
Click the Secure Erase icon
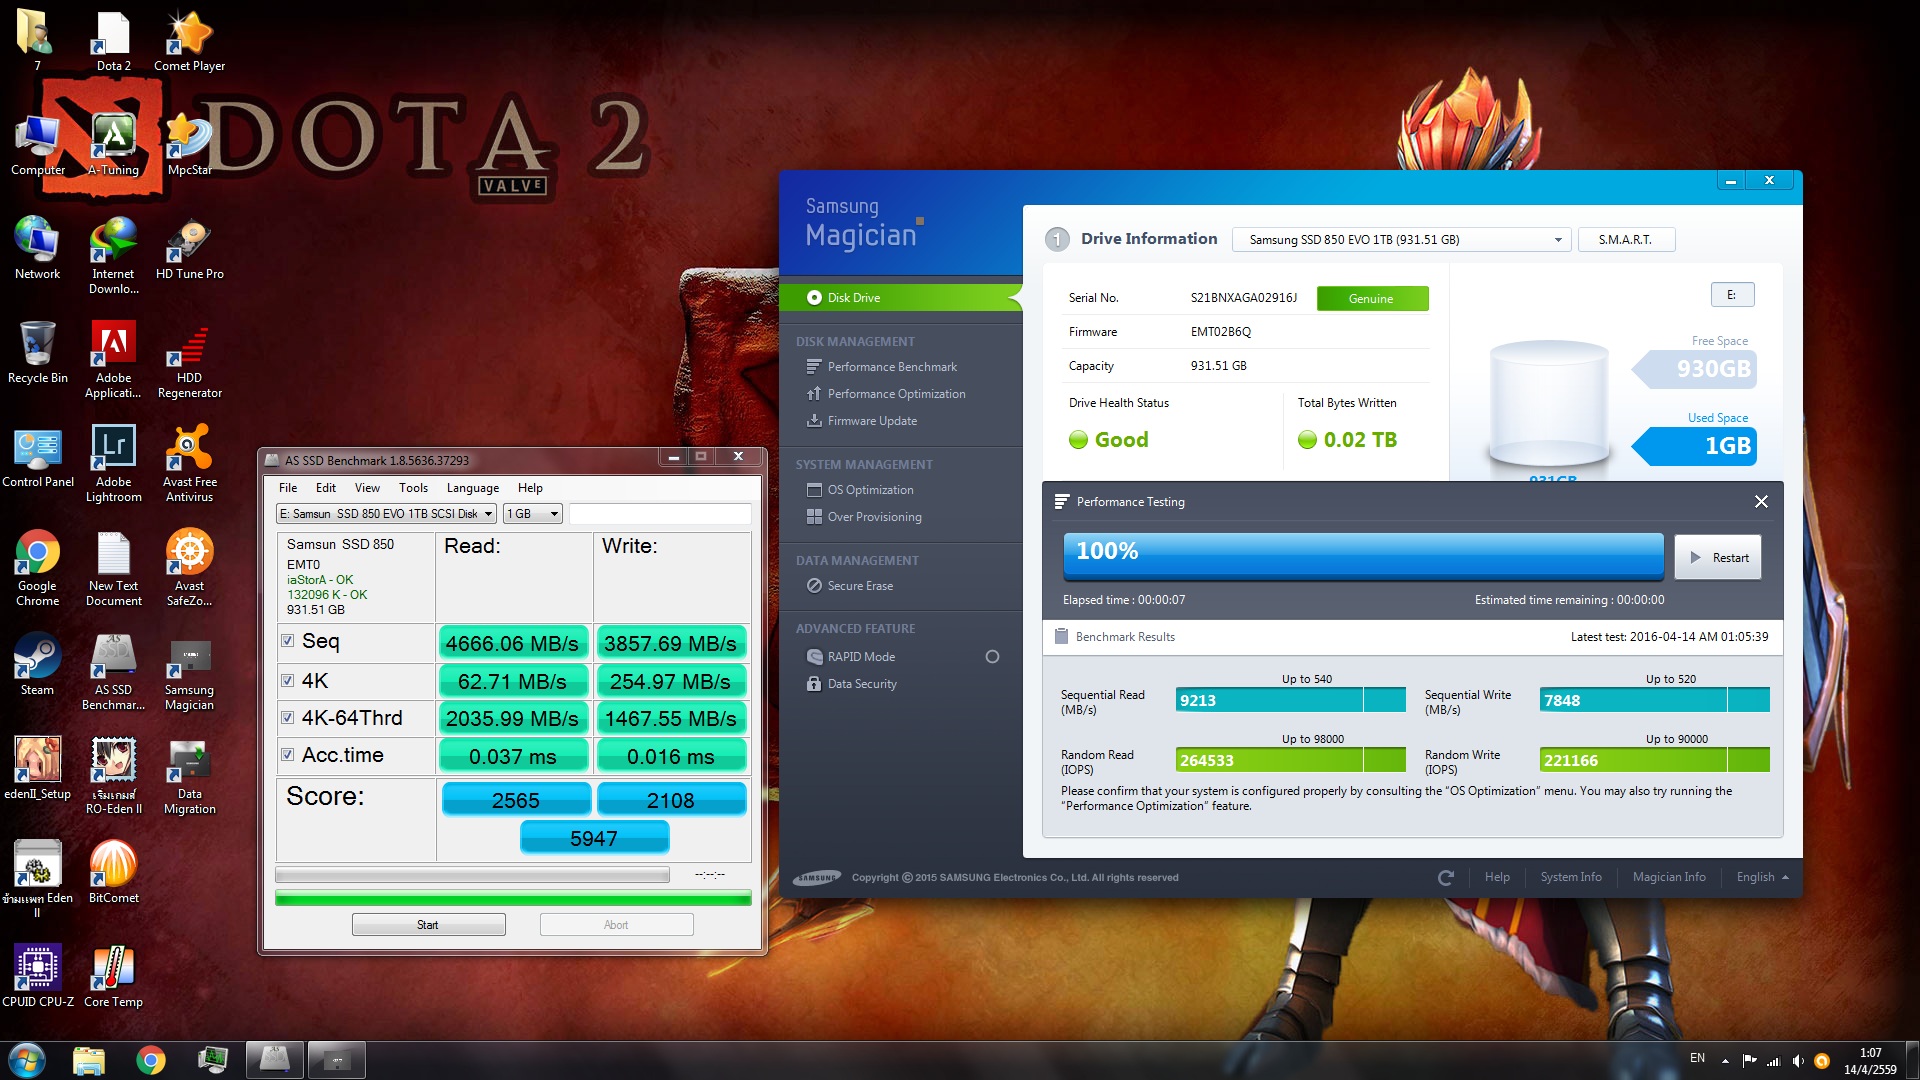814,586
